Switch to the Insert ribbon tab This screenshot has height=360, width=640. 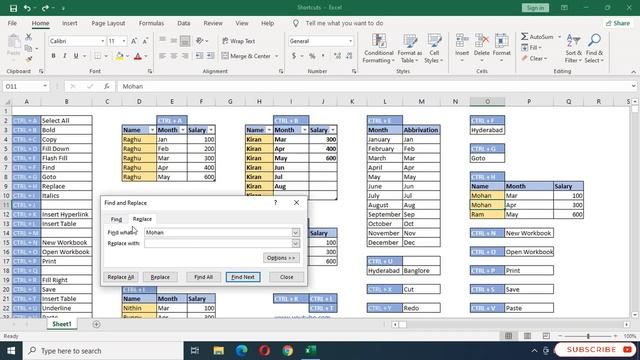pos(69,23)
